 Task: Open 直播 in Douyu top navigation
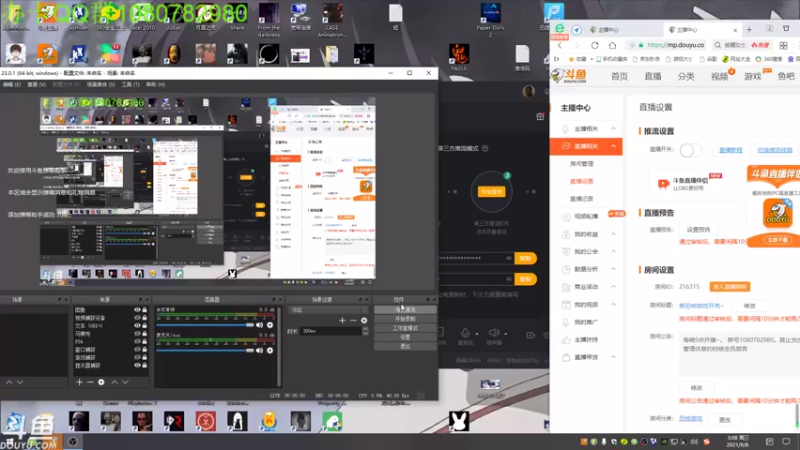click(653, 77)
